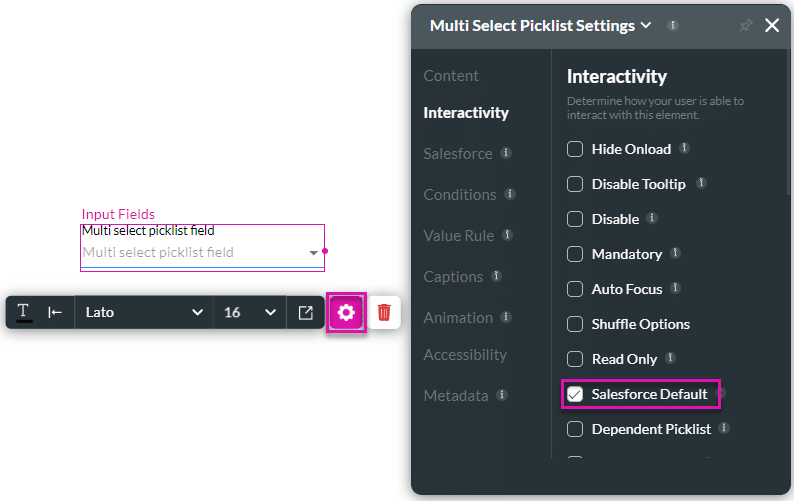Open the Lato font dropdown
The width and height of the screenshot is (794, 501).
[x=144, y=313]
